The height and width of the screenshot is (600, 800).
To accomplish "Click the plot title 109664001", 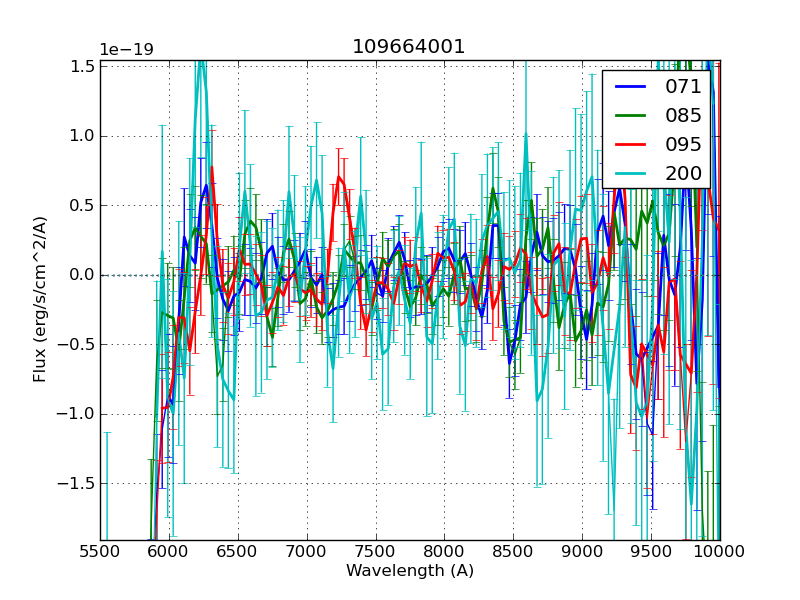I will click(x=409, y=47).
